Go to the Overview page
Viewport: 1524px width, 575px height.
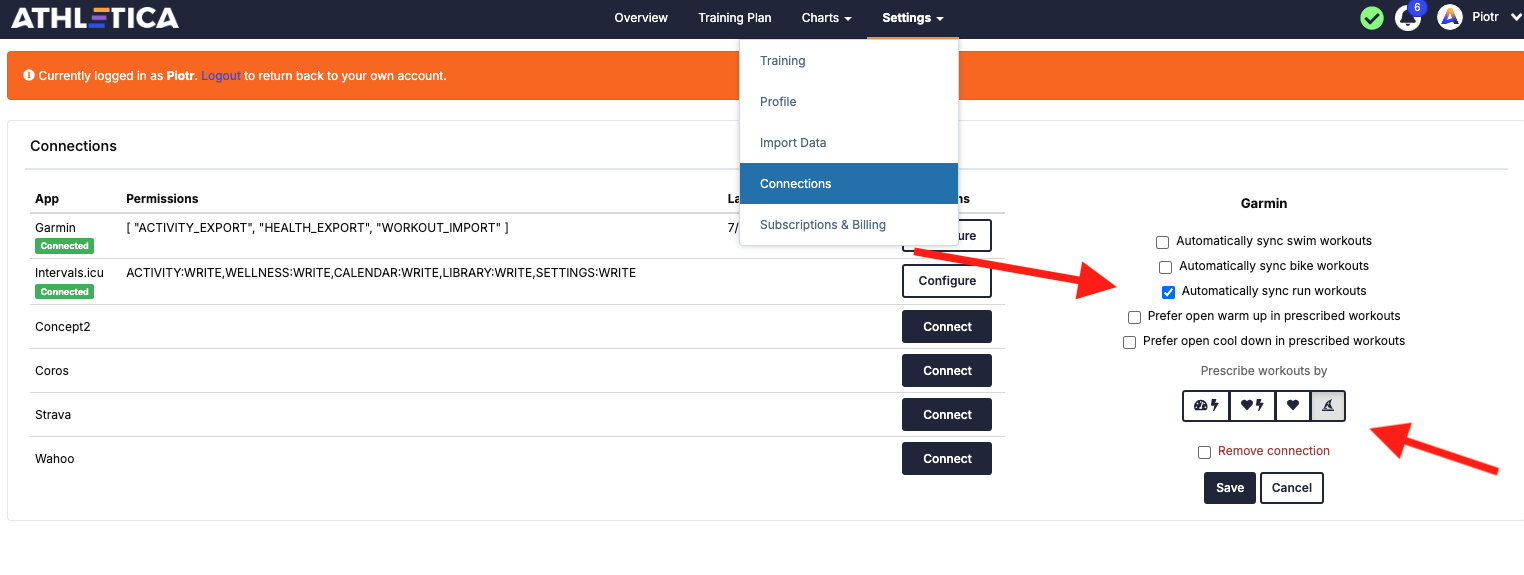click(641, 18)
